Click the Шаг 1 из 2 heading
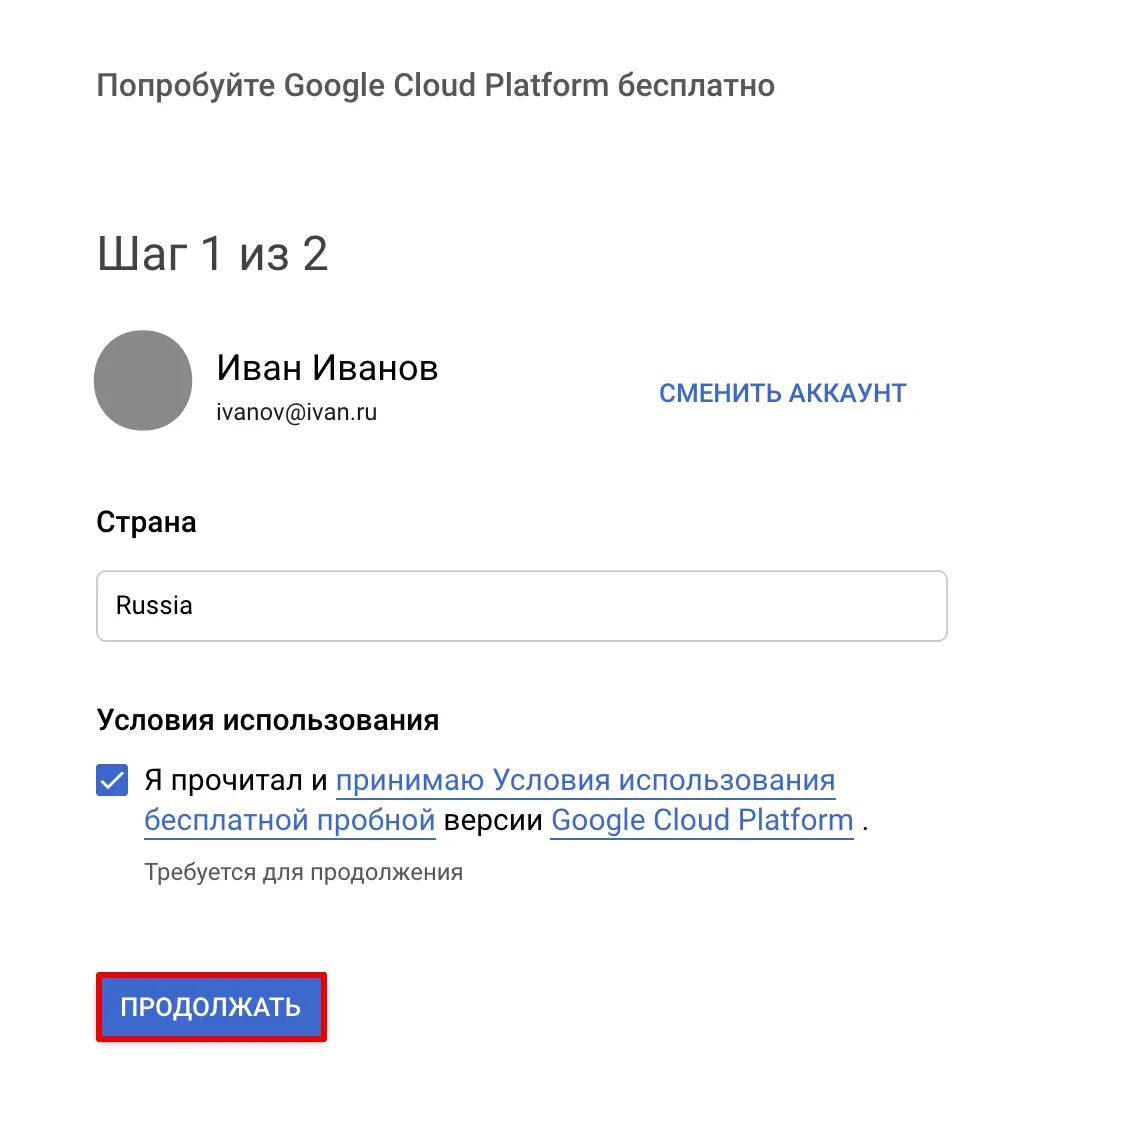1141x1125 pixels. coord(212,254)
